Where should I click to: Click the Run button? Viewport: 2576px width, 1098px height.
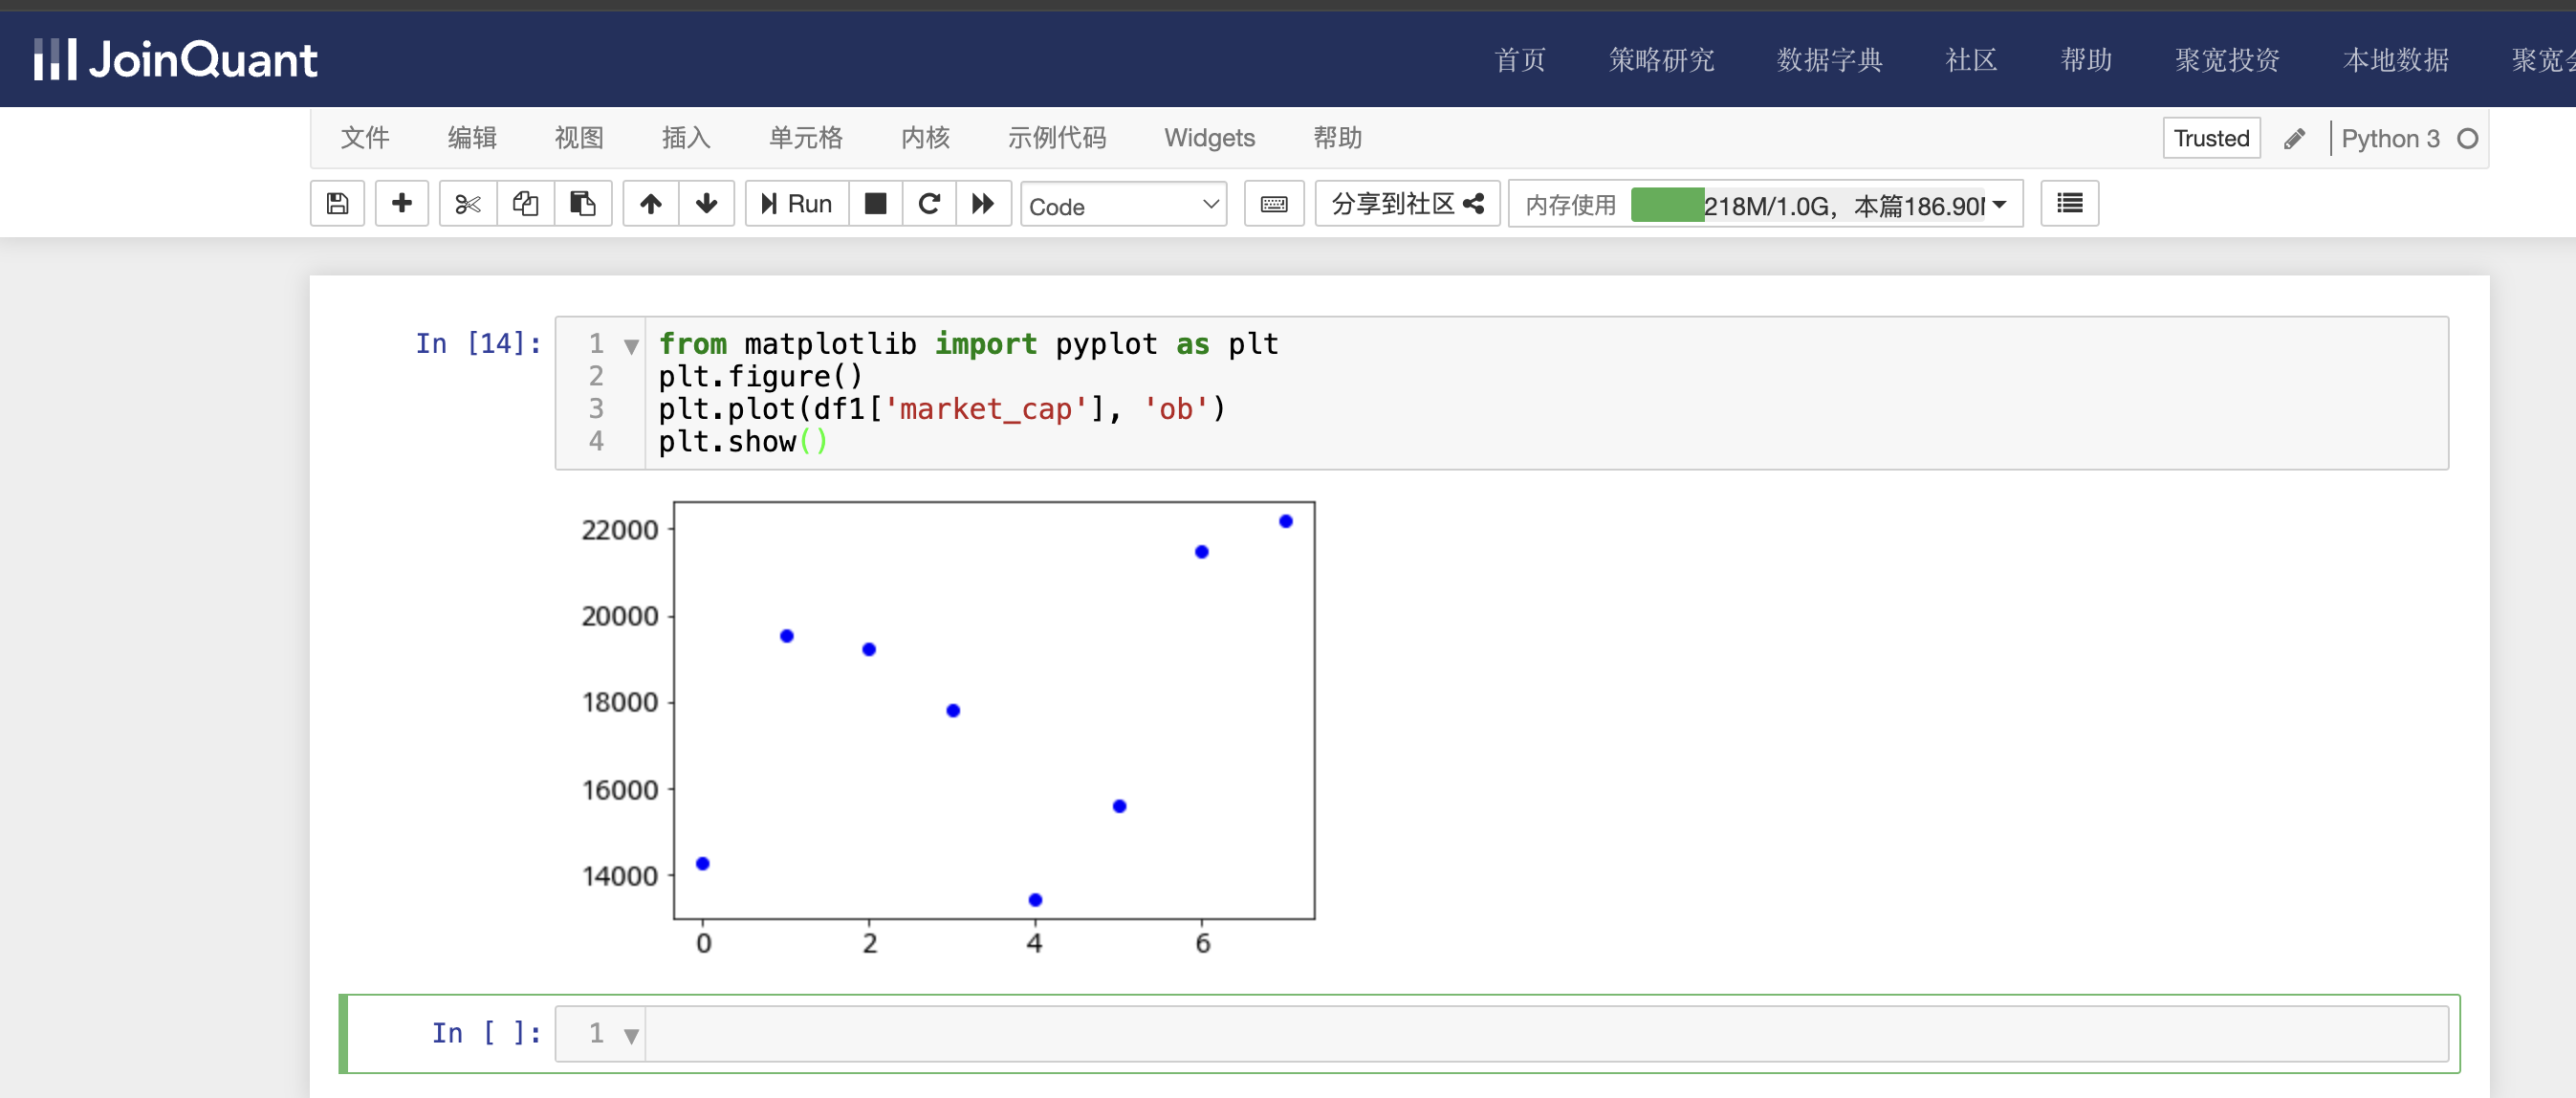(797, 204)
